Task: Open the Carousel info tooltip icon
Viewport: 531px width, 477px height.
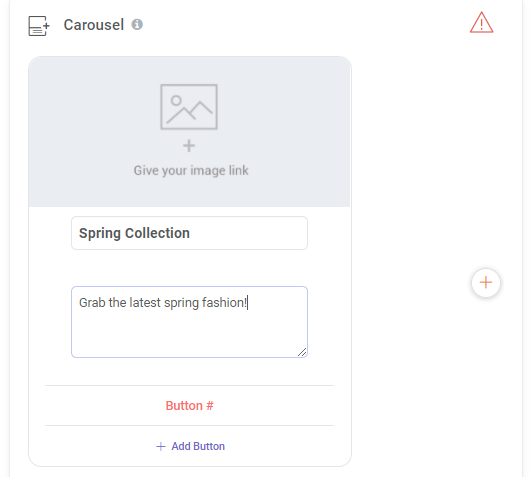Action: [137, 24]
